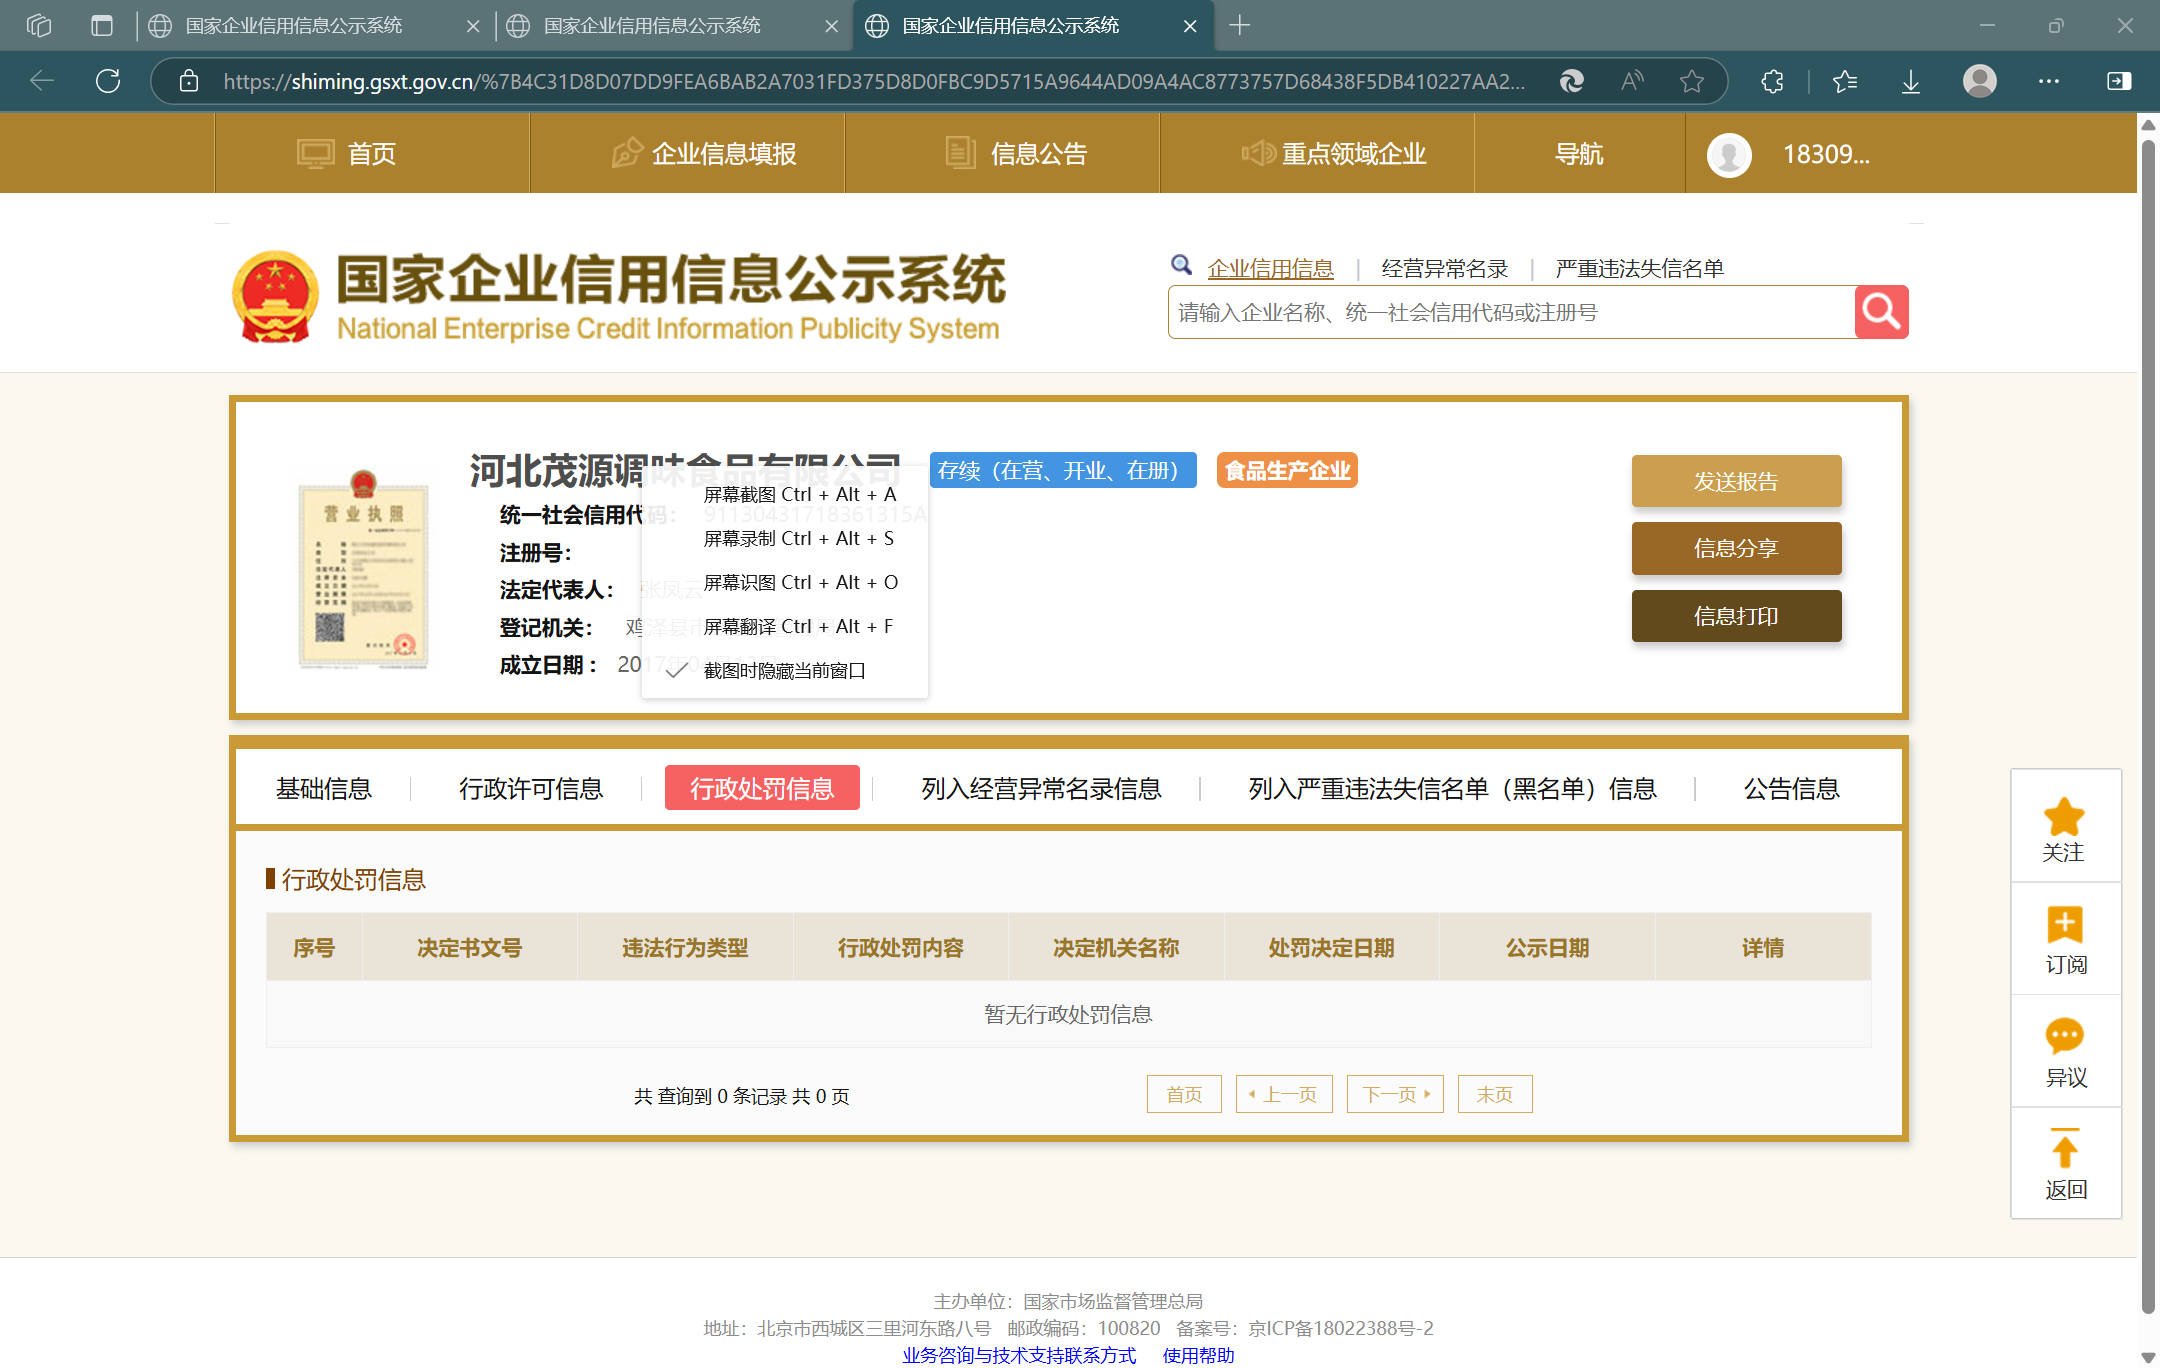Open 导航 menu in the top bar
Viewport: 2160px width, 1368px height.
point(1580,154)
